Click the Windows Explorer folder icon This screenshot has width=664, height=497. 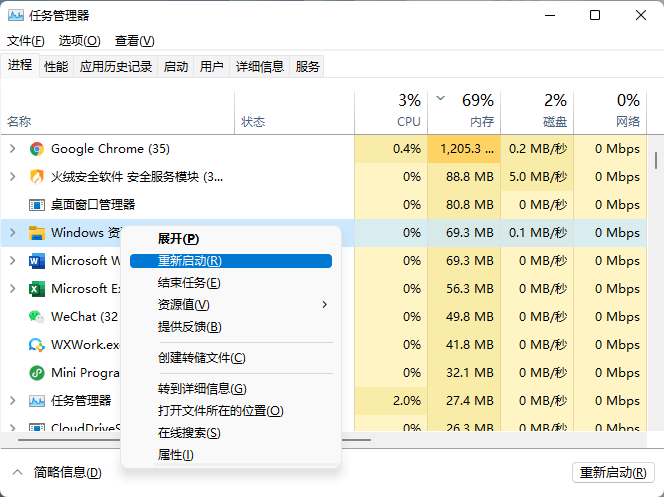pos(37,233)
